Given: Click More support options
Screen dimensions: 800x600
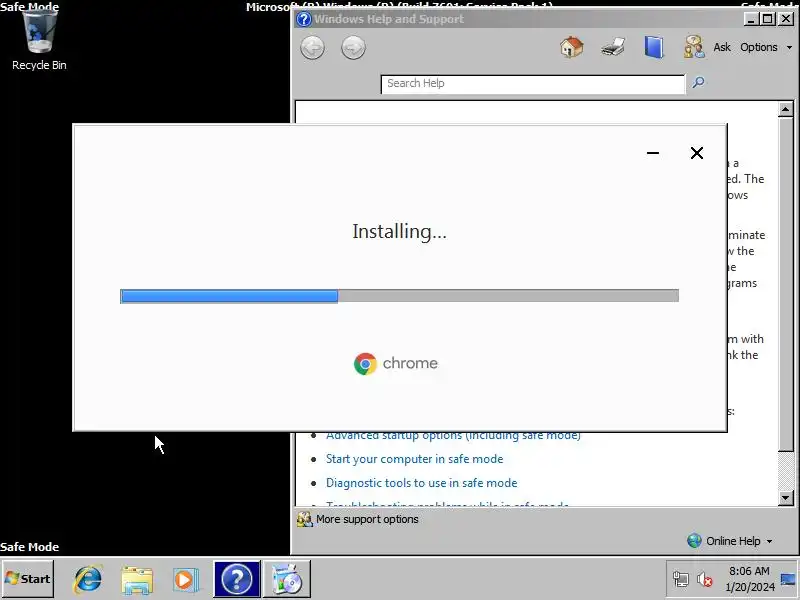Looking at the screenshot, I should 358,519.
